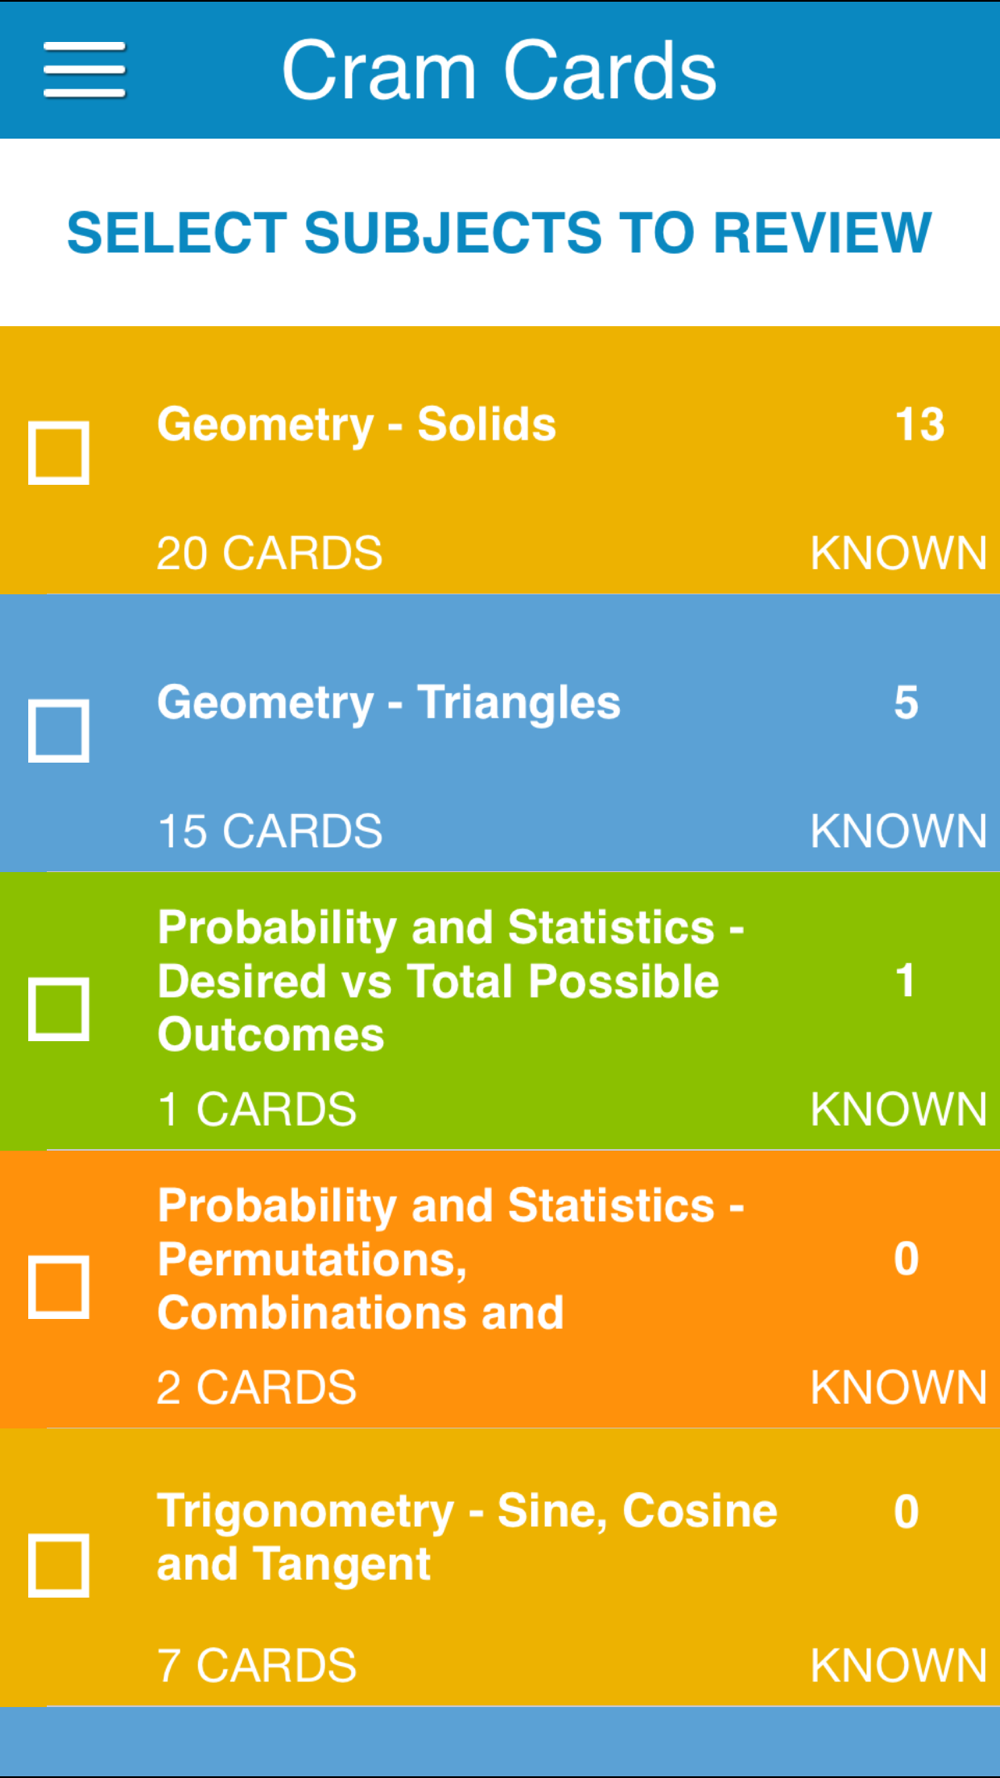Tick the Permutations, Combinations checkbox

click(59, 1287)
